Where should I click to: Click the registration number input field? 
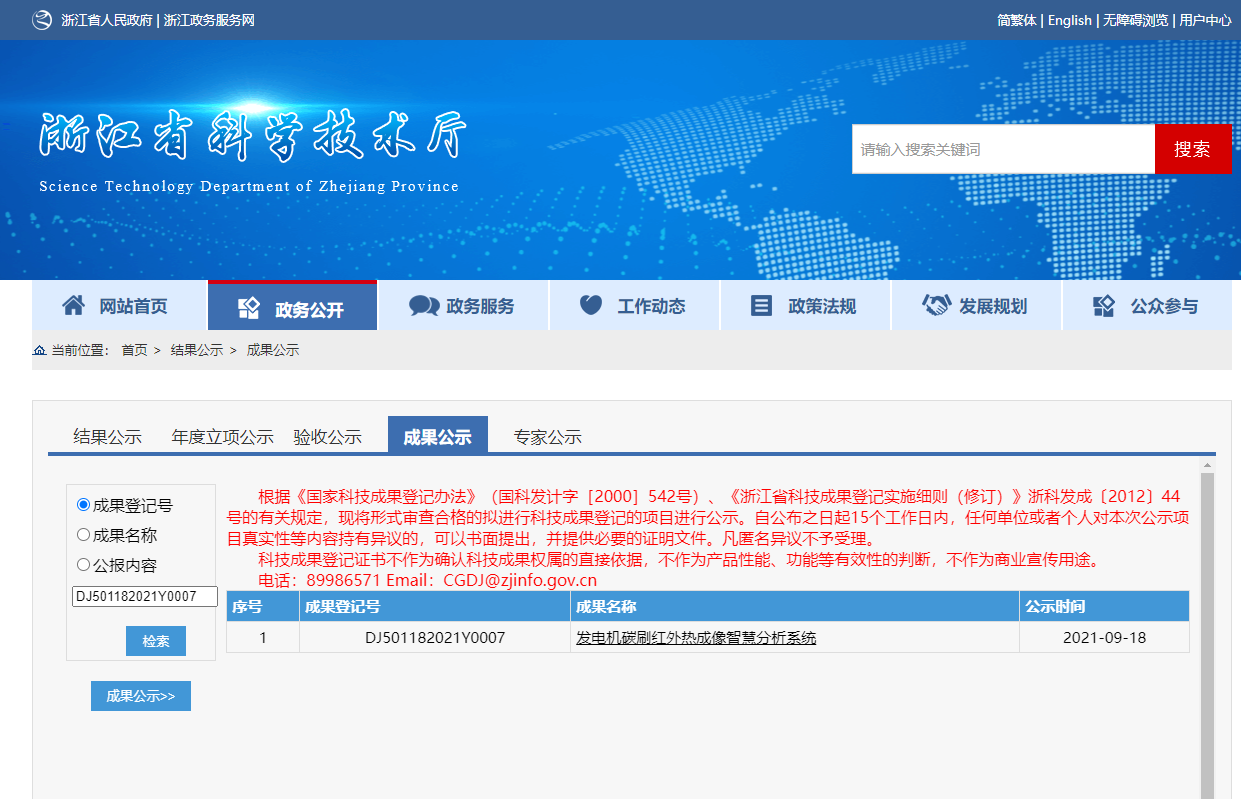tap(145, 596)
